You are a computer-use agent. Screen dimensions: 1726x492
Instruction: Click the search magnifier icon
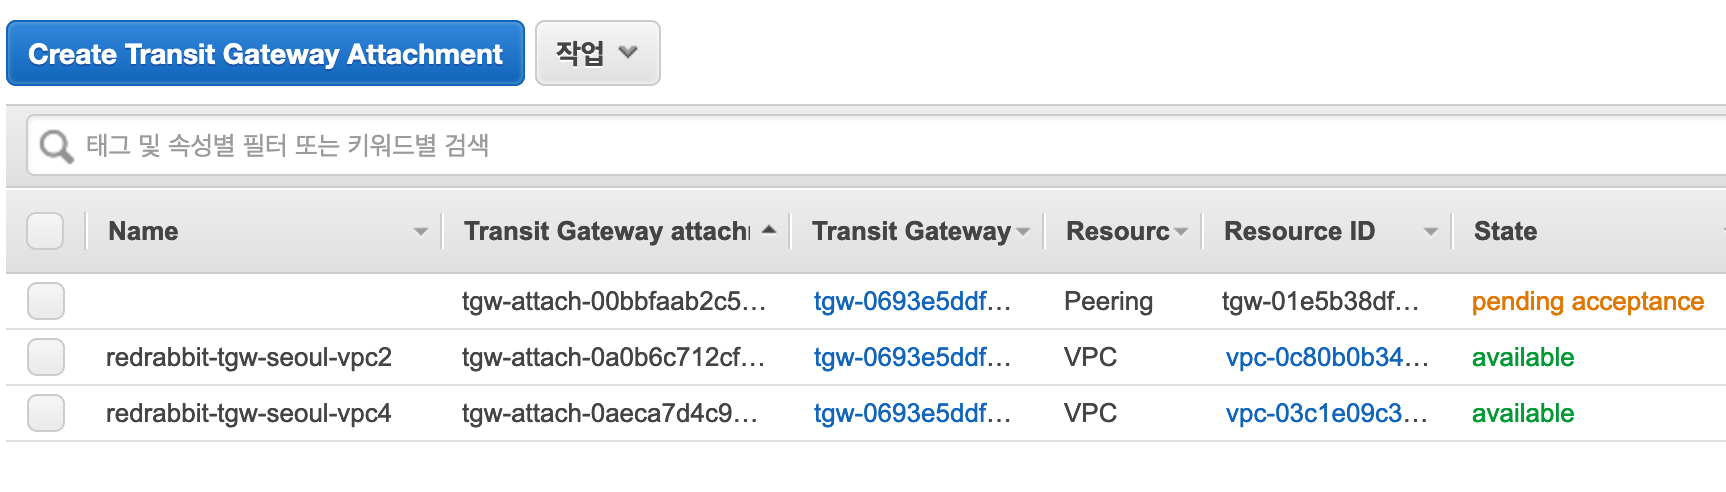[x=56, y=146]
